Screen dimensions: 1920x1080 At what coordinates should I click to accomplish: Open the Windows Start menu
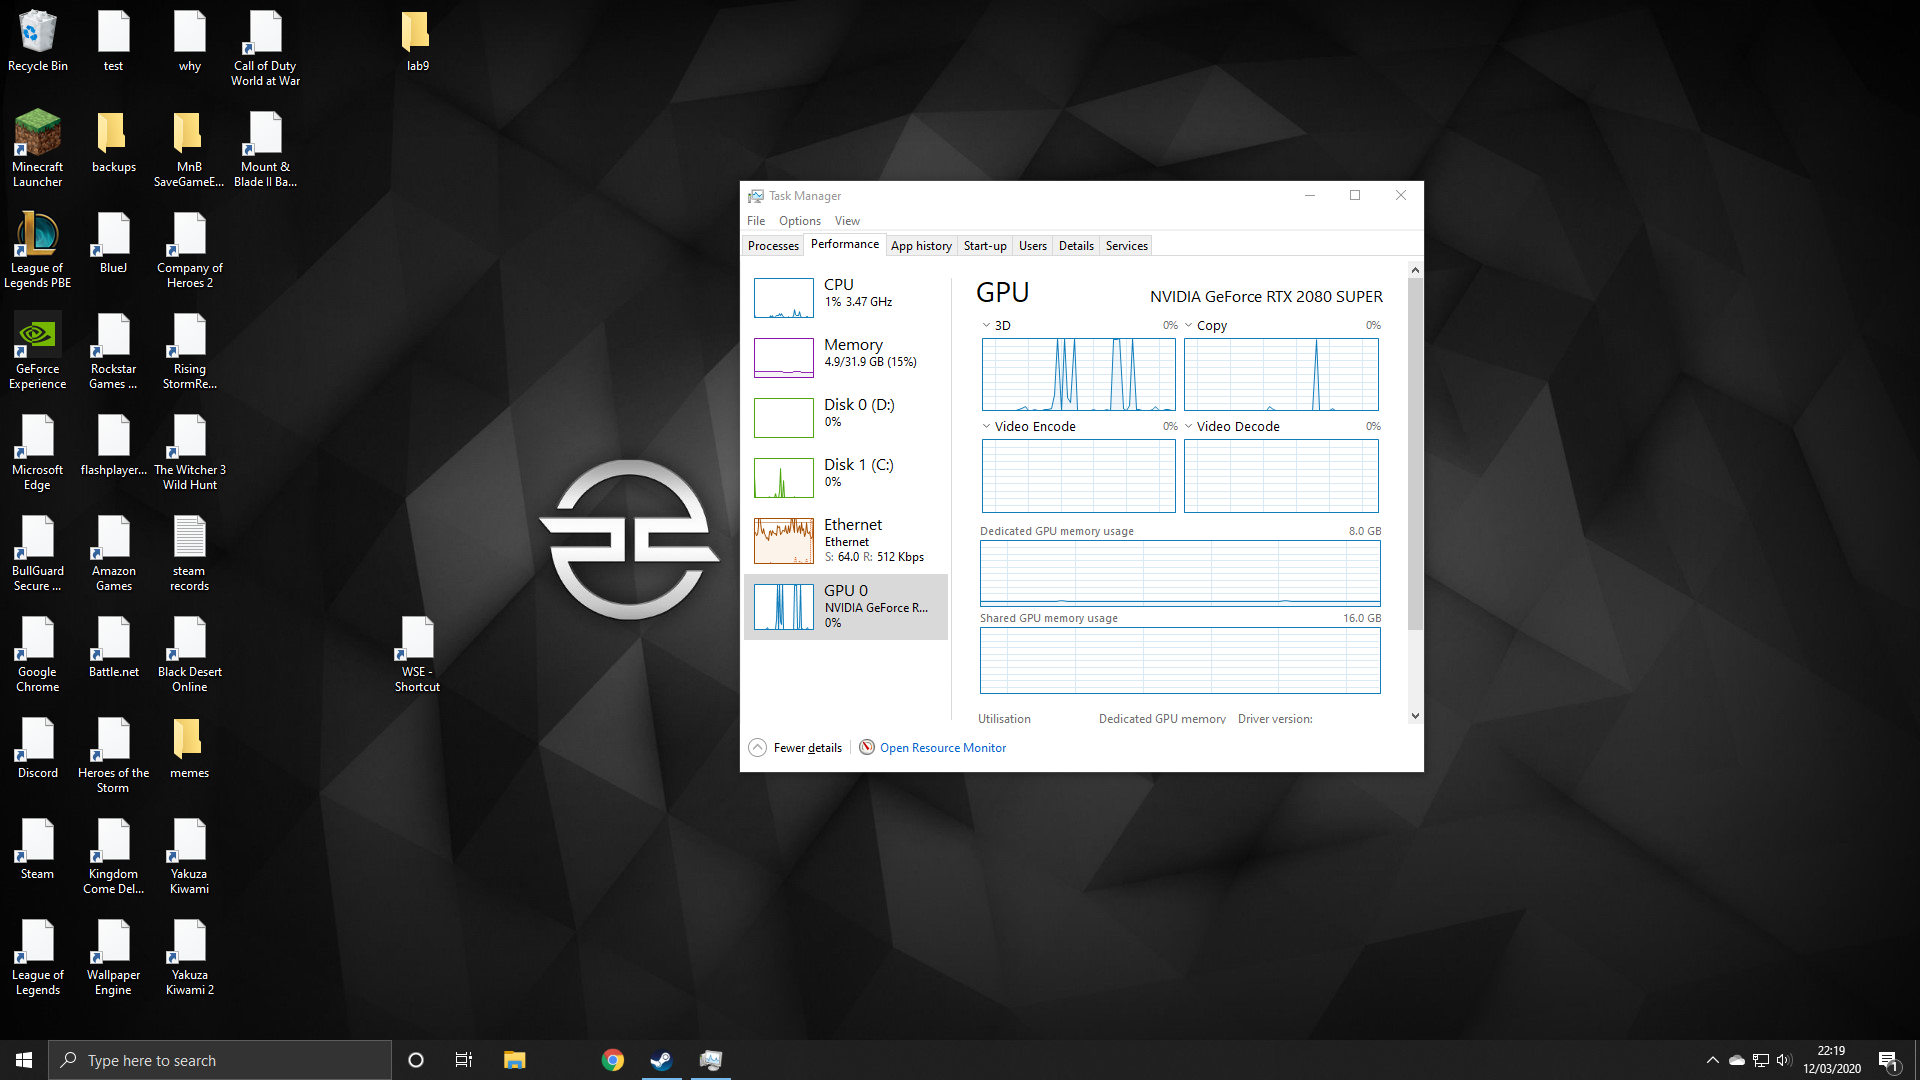pyautogui.click(x=24, y=1060)
